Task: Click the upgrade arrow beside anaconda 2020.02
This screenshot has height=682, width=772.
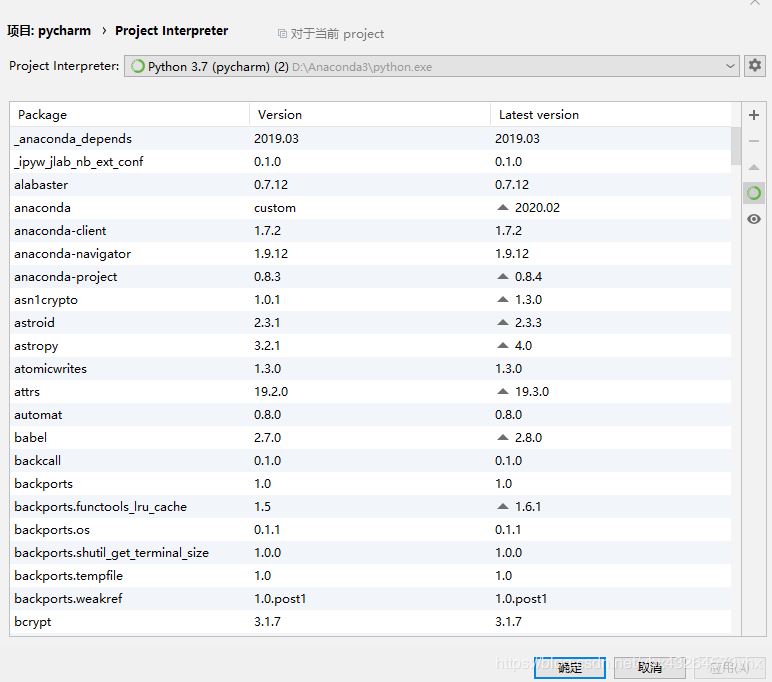Action: pyautogui.click(x=503, y=208)
